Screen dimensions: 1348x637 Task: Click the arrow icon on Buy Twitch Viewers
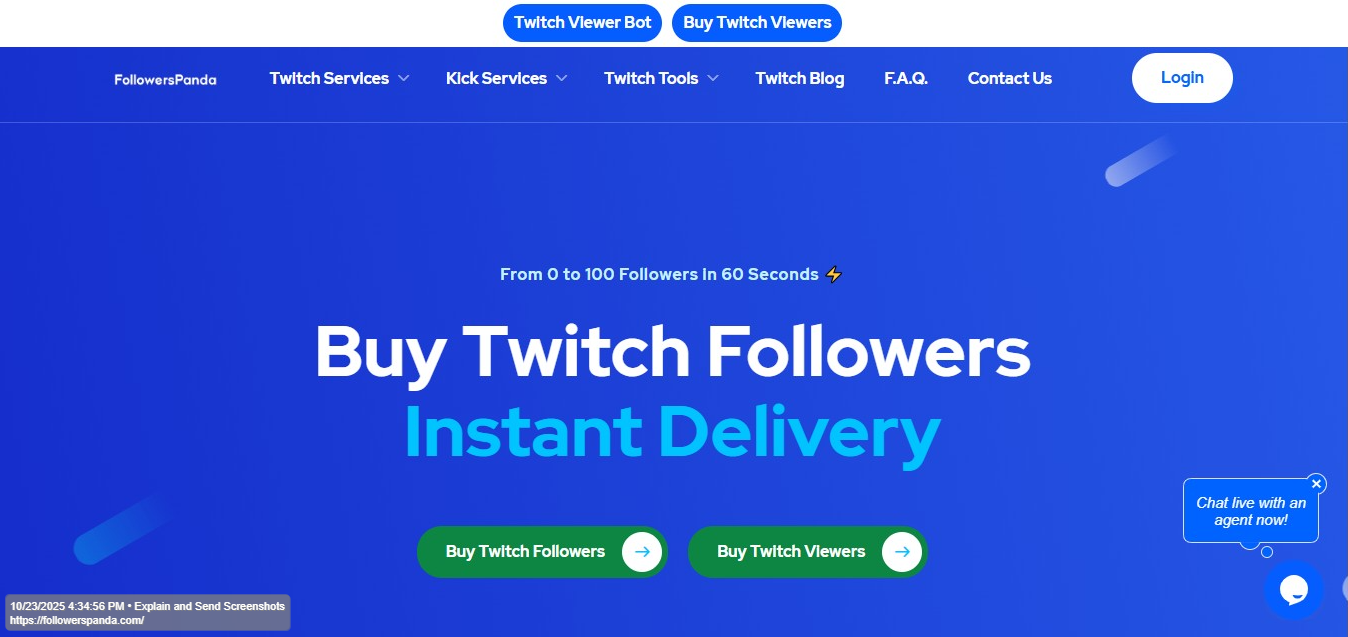[x=902, y=551]
